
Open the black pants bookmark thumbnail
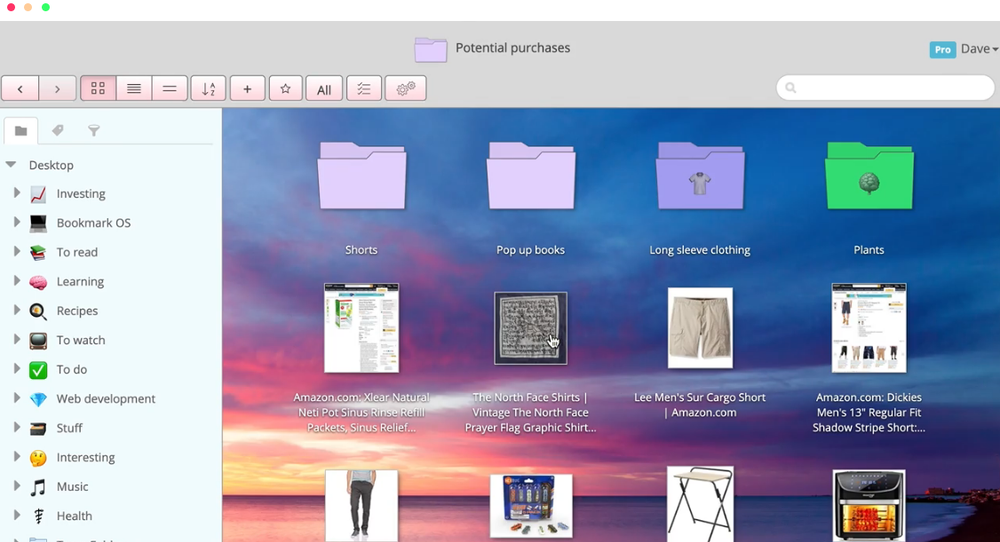pyautogui.click(x=362, y=506)
